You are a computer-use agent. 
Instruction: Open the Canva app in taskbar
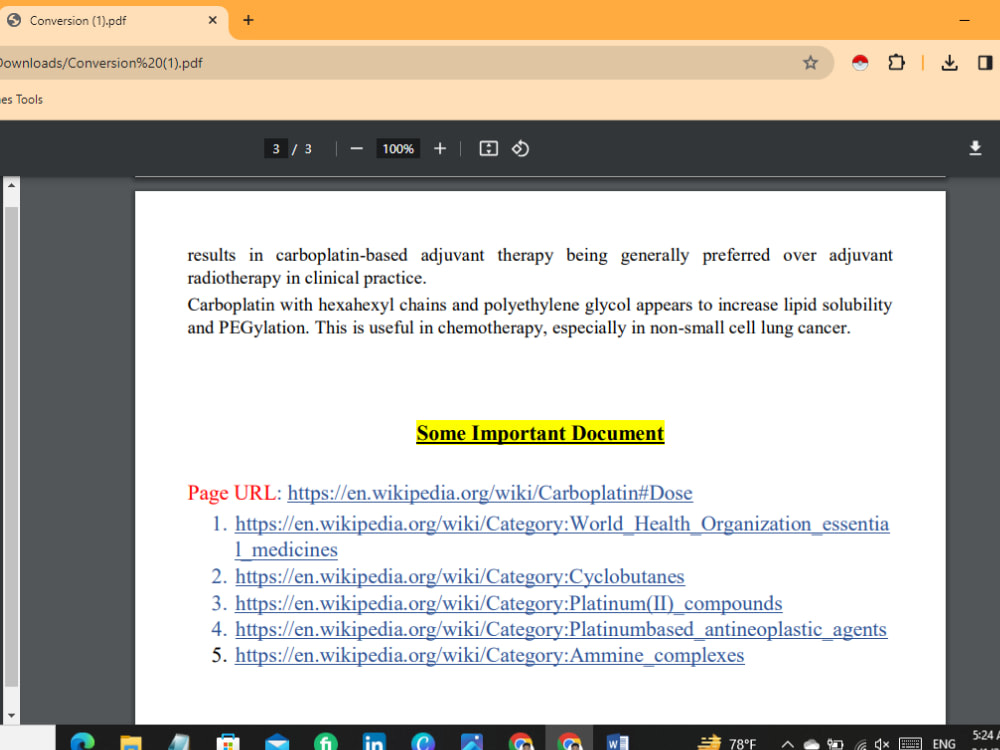pyautogui.click(x=423, y=742)
